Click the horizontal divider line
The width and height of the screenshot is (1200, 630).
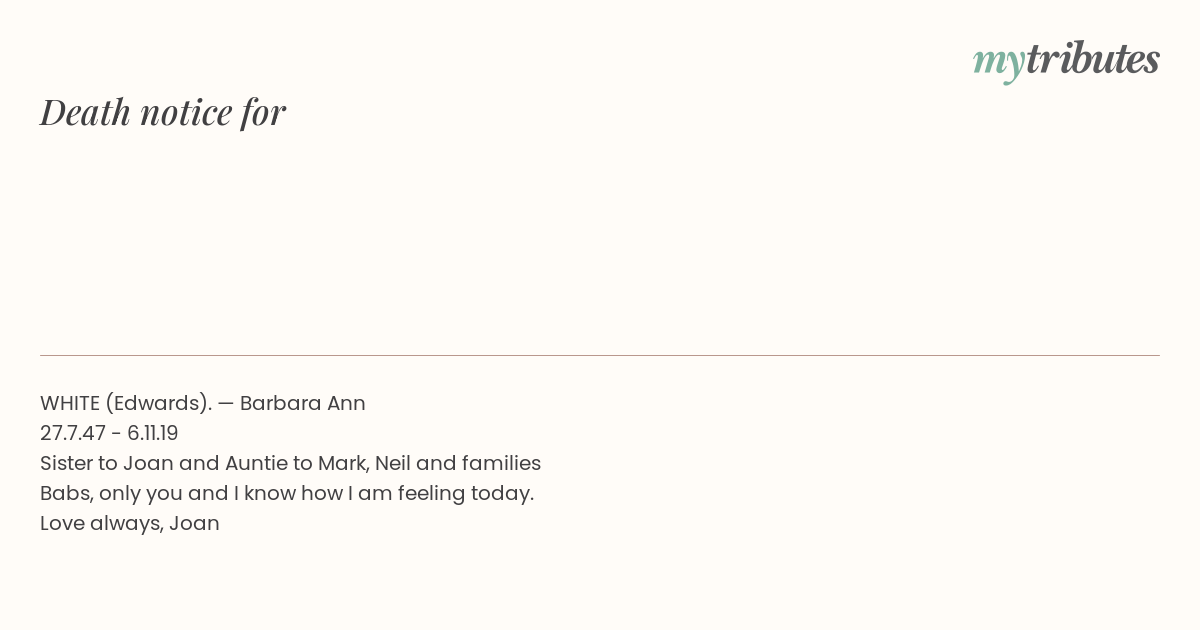pyautogui.click(x=600, y=355)
